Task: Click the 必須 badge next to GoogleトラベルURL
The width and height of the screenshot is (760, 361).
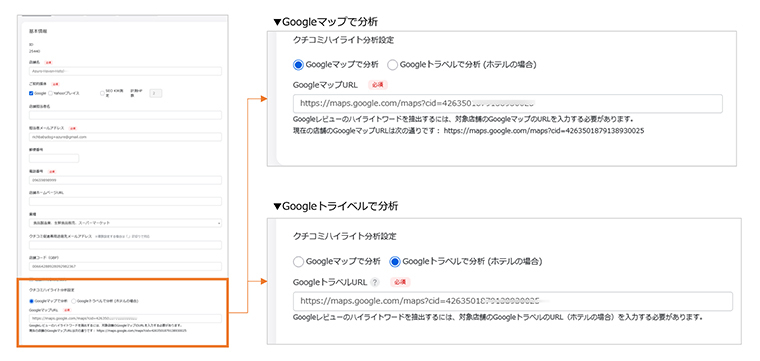Action: (401, 282)
